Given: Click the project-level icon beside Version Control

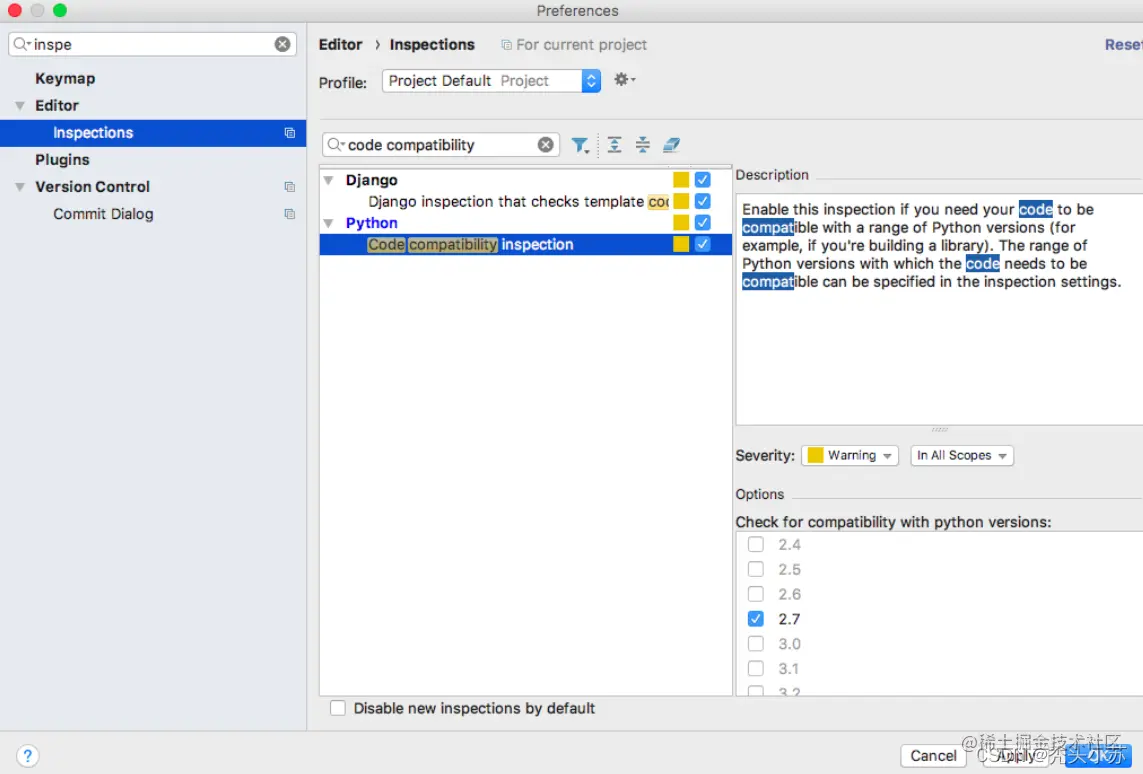Looking at the screenshot, I should pyautogui.click(x=289, y=187).
